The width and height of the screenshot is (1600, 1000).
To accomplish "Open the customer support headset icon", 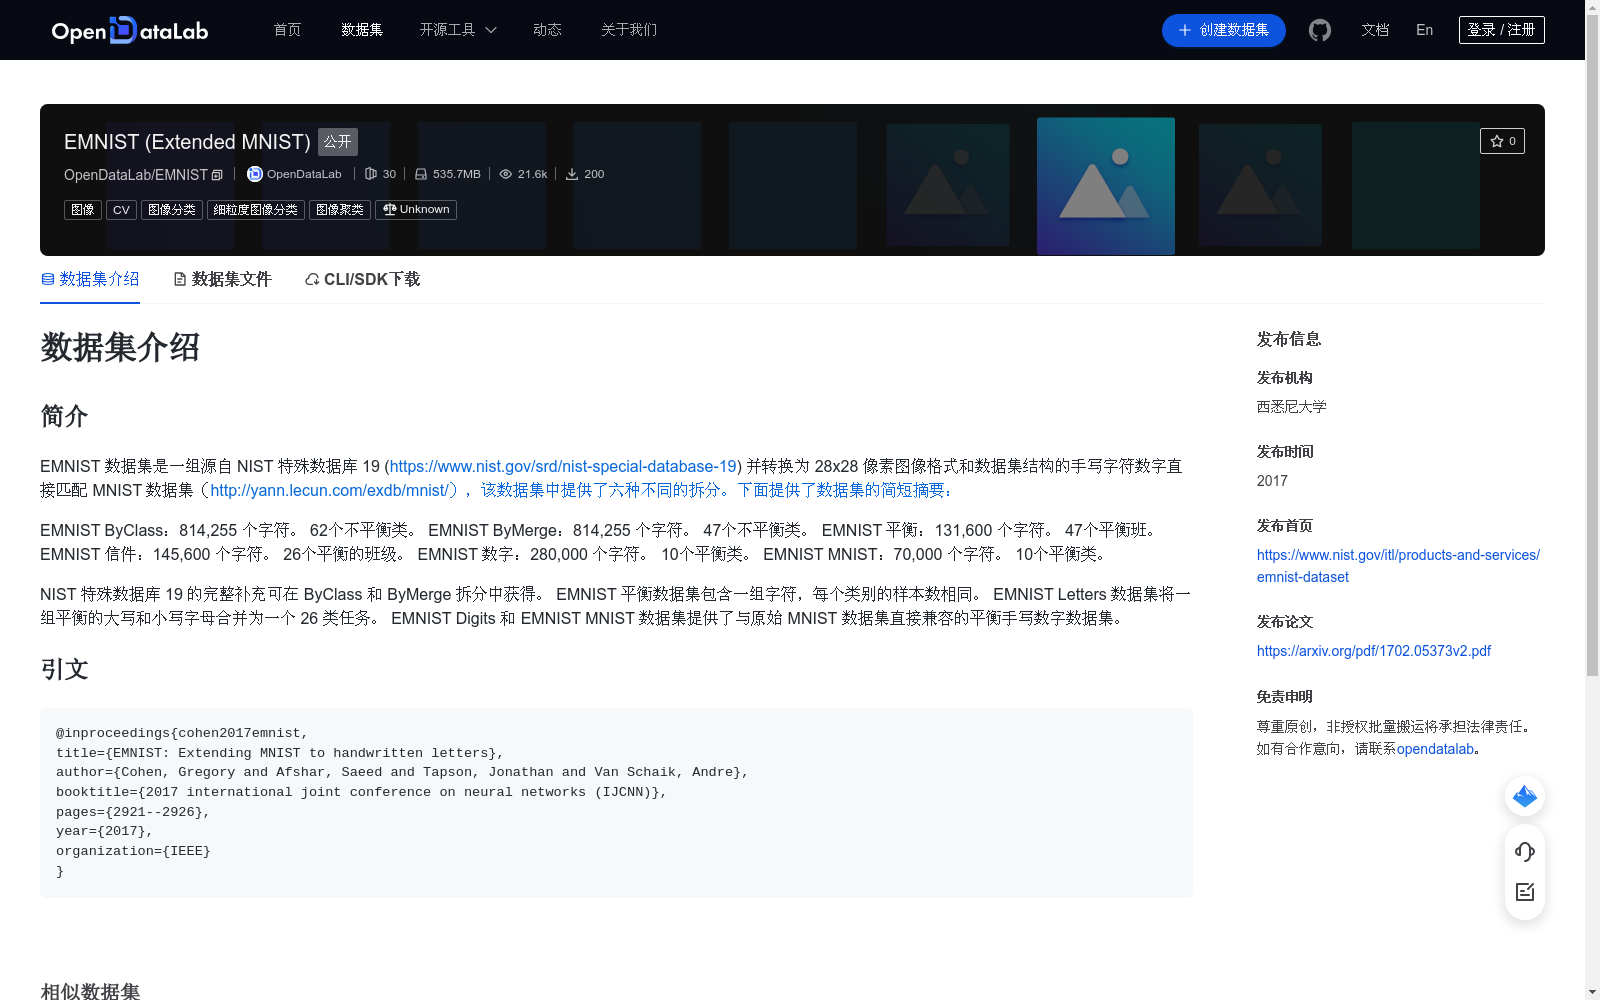I will [x=1525, y=852].
